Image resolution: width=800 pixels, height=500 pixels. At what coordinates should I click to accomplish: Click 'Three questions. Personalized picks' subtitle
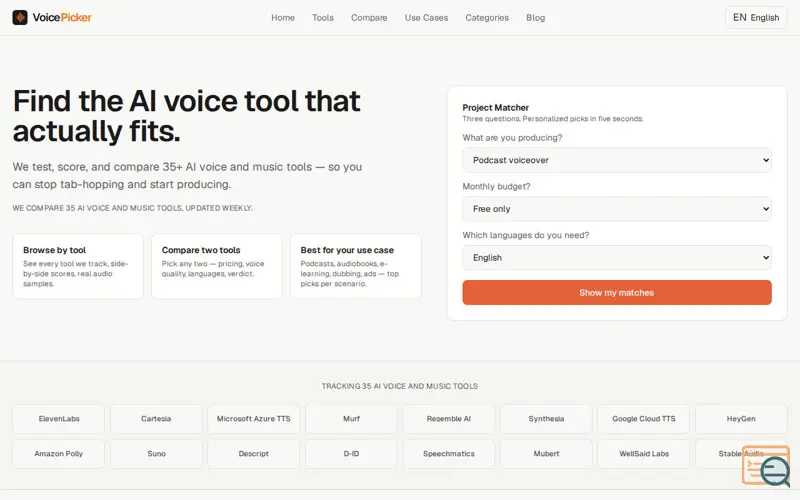(553, 119)
